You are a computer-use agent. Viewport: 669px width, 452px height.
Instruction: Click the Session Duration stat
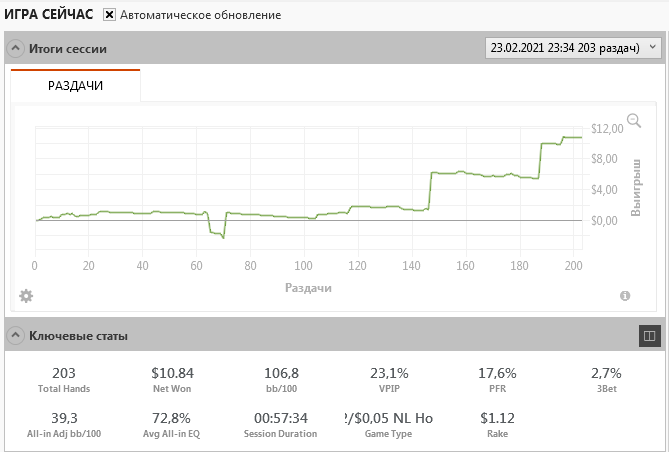pyautogui.click(x=280, y=424)
